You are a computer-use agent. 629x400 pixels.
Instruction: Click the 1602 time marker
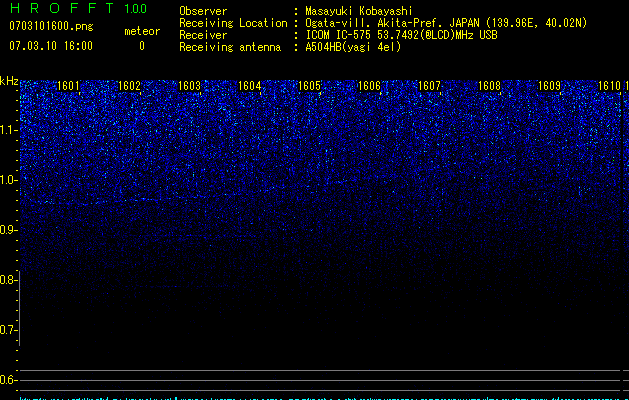click(x=130, y=86)
